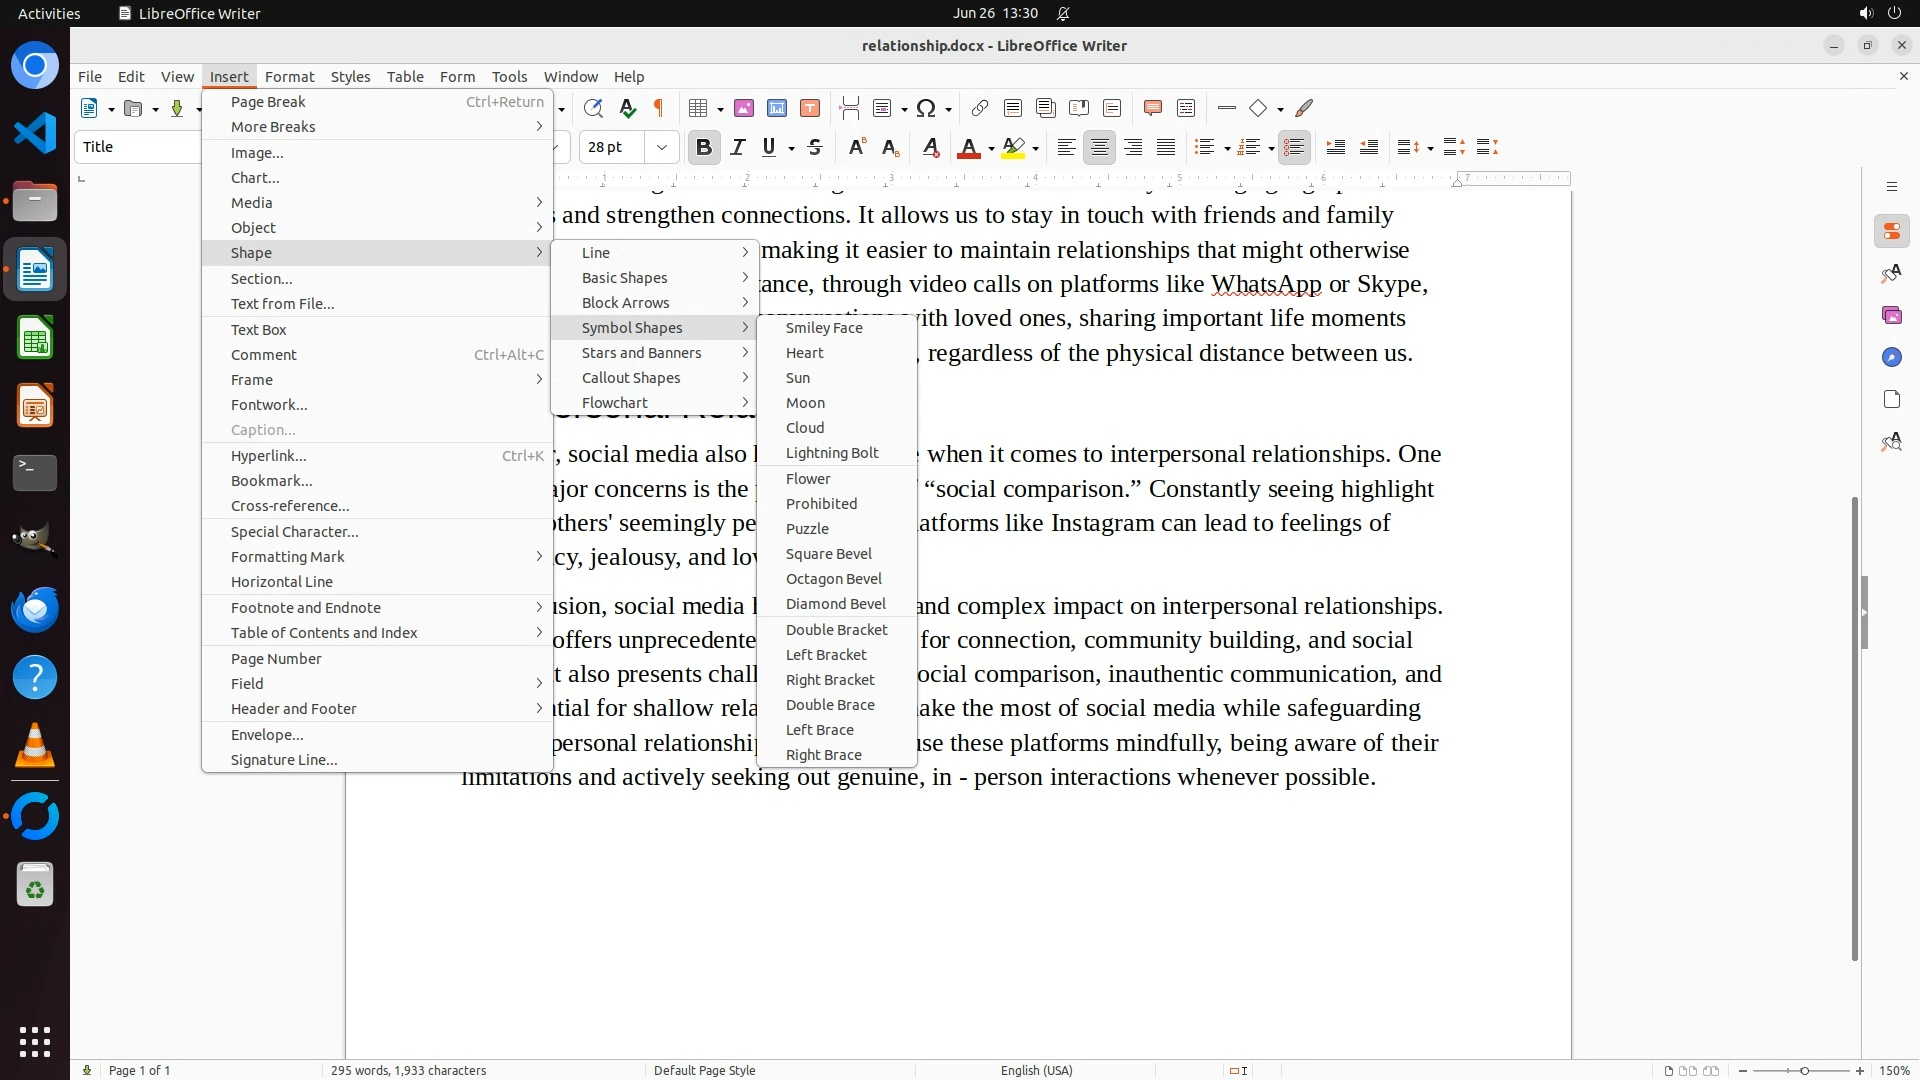Select Smiley Face shape entry

[x=824, y=328]
